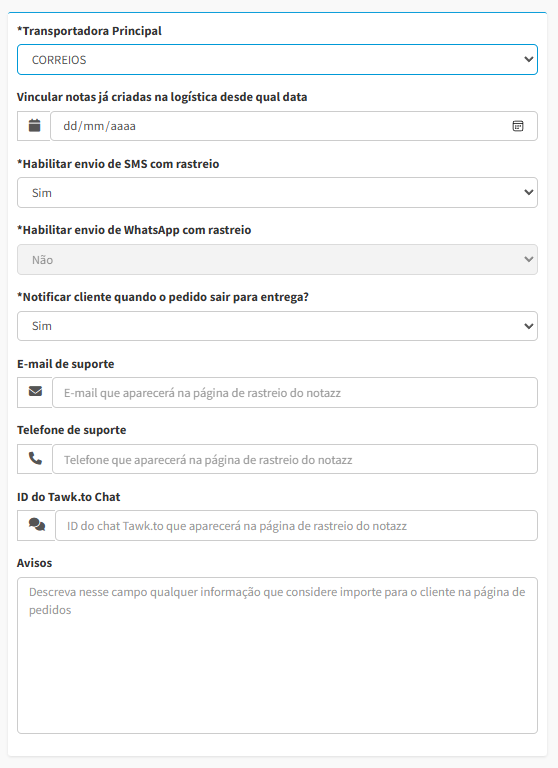The width and height of the screenshot is (558, 768).
Task: Click the E-mail de suporte label
Action: click(66, 364)
